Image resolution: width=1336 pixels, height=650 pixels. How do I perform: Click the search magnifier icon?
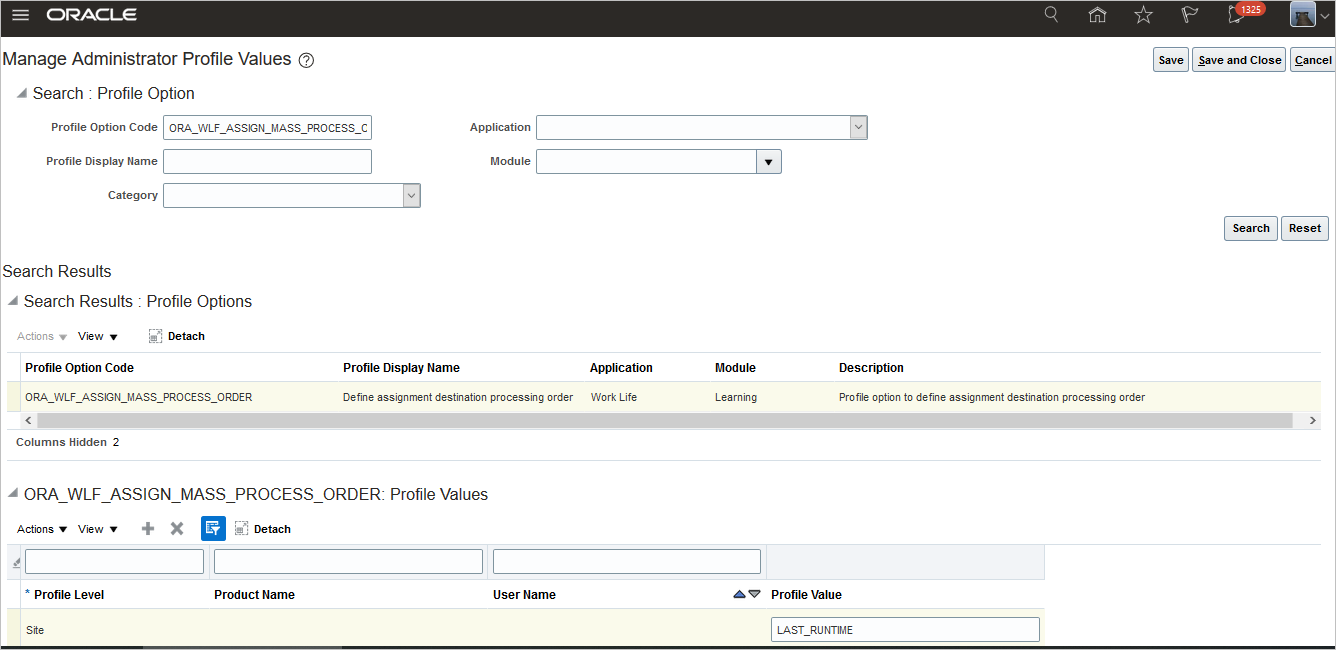point(1051,15)
